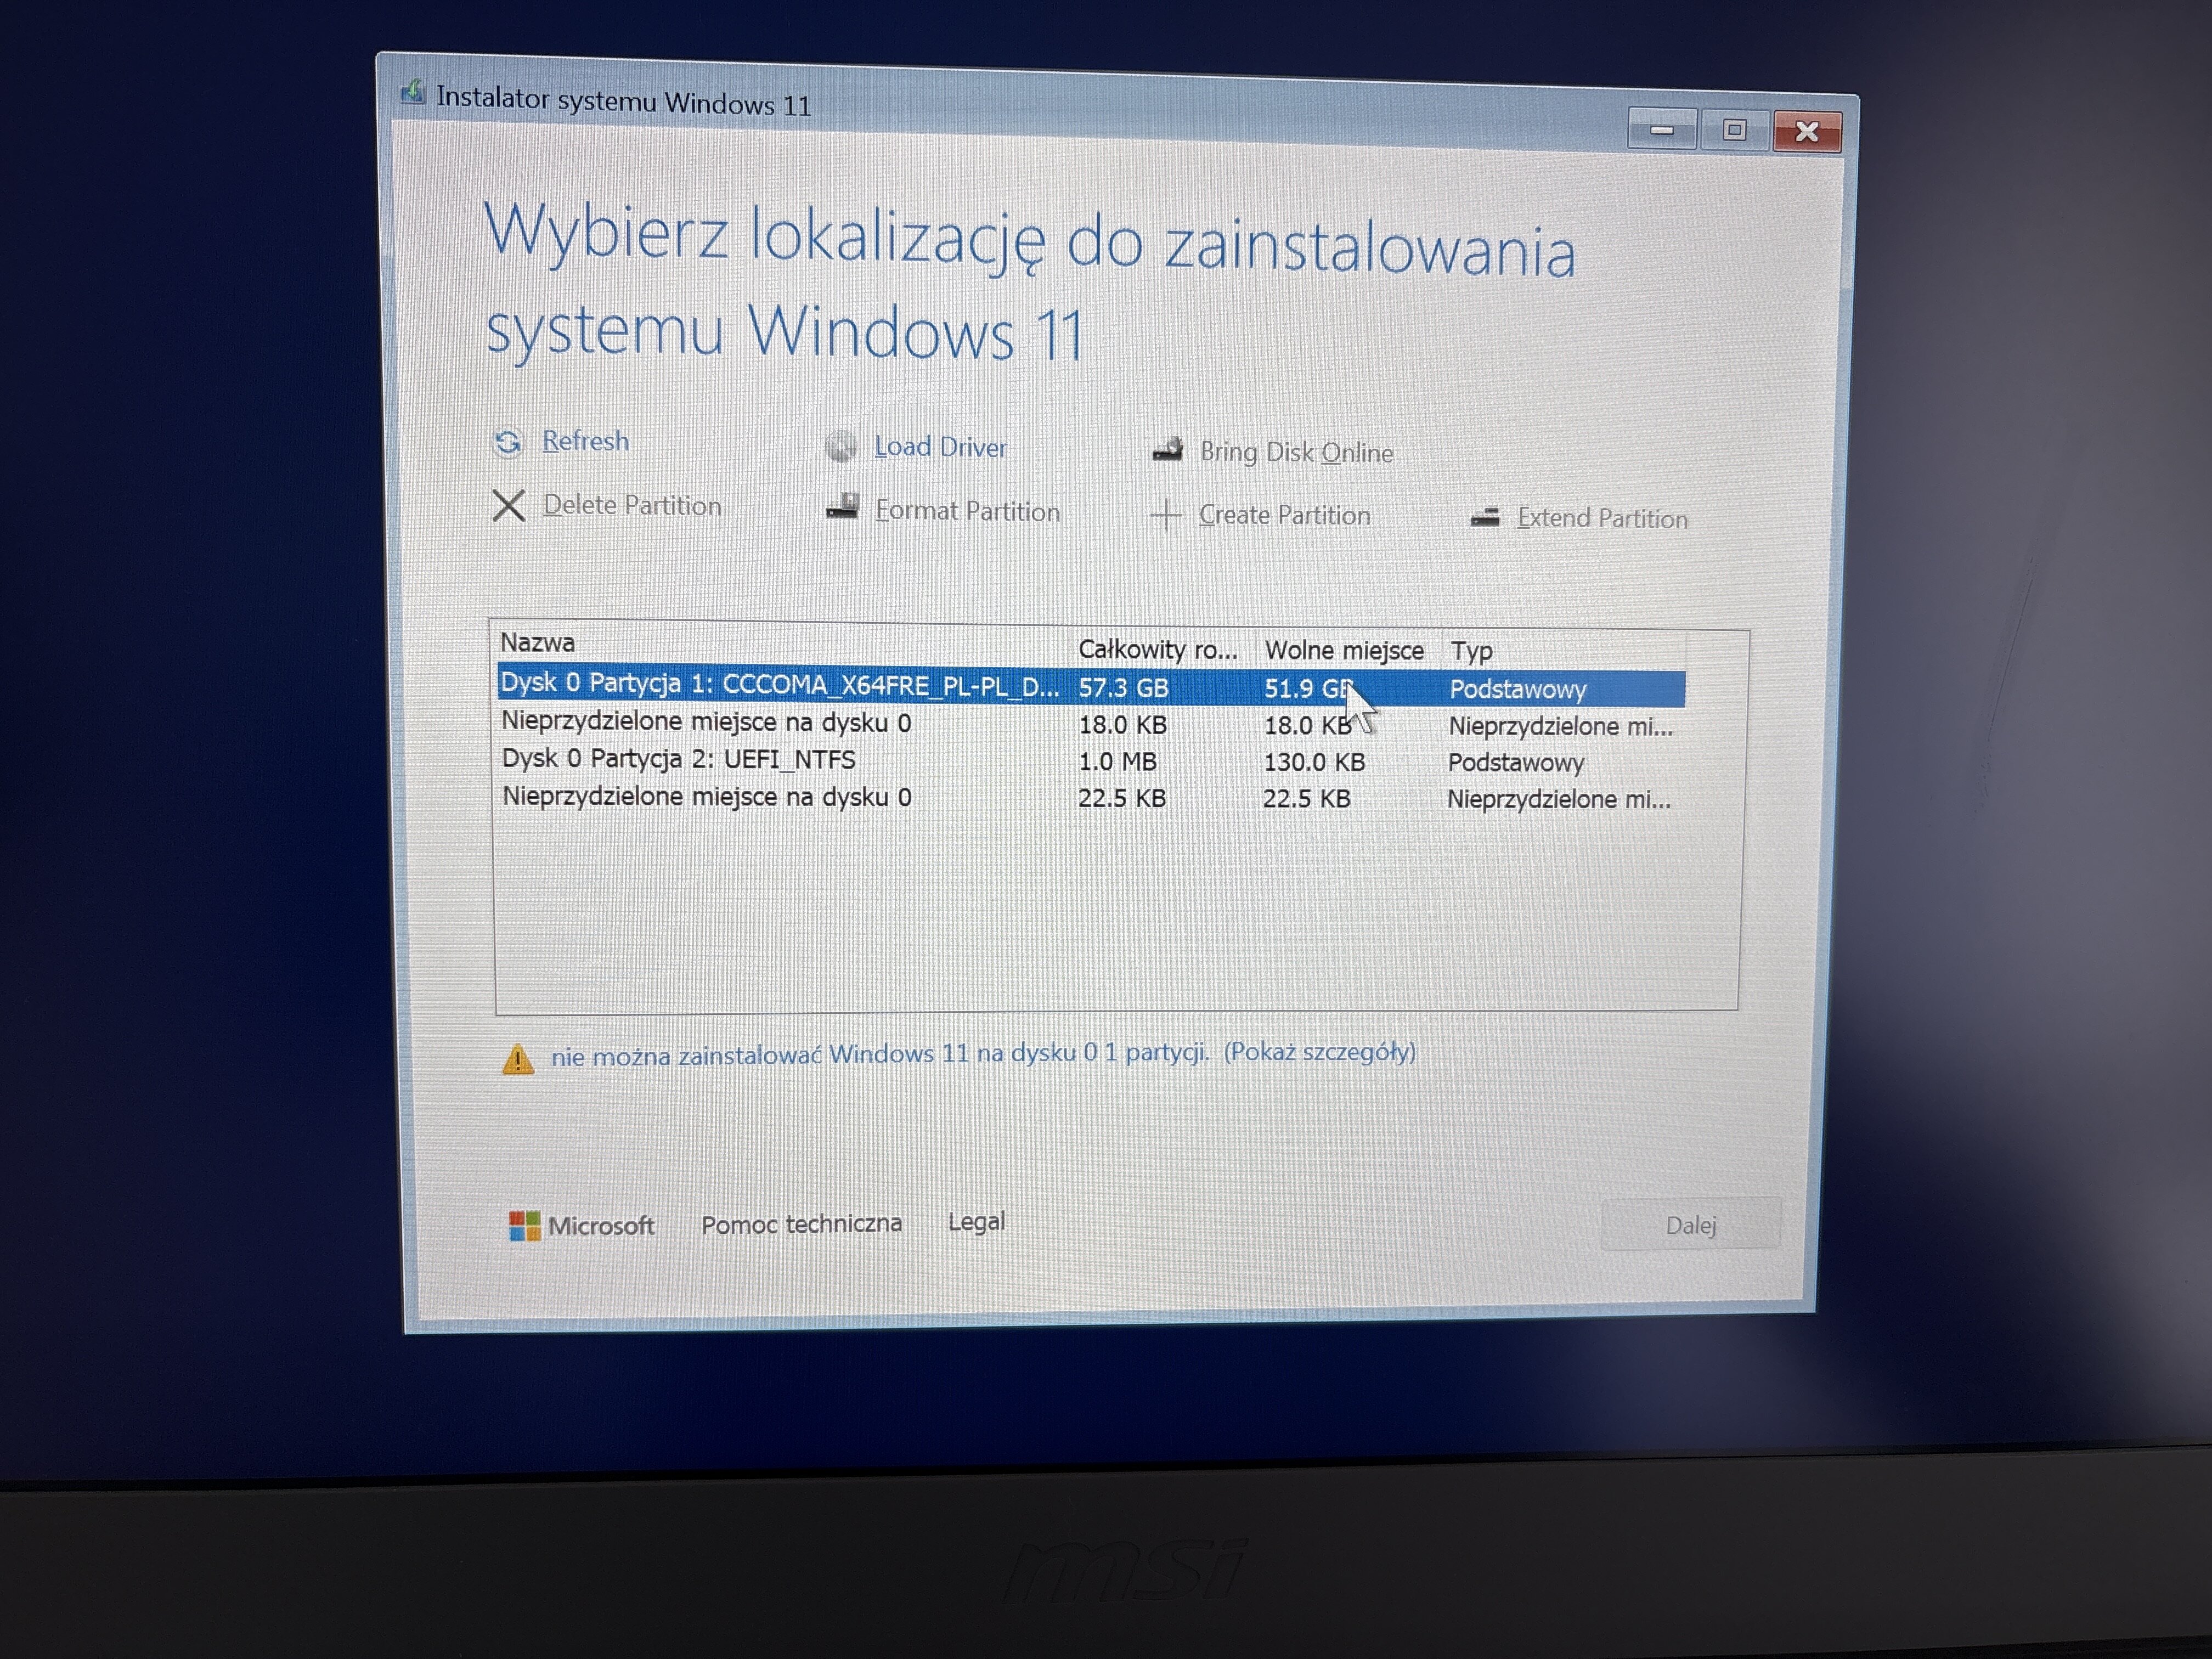Click the 57.3 GB total size cell

click(x=1123, y=688)
